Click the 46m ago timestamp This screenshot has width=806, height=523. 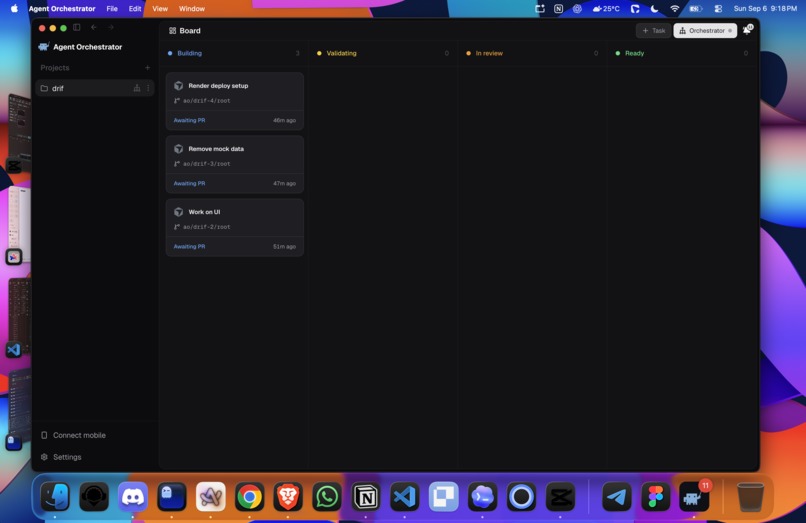click(284, 120)
